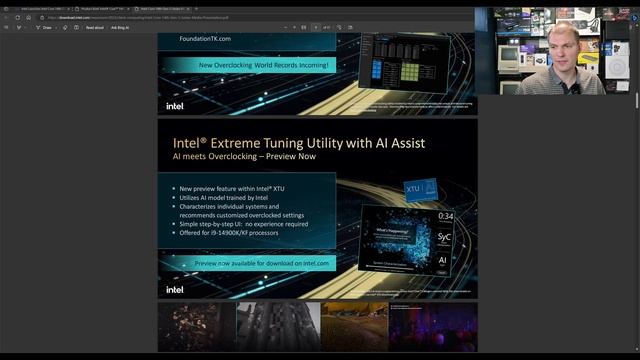Screen dimensions: 640x360
Task: Click 'New preview feature within Intel XTU' bullet
Action: click(232, 189)
